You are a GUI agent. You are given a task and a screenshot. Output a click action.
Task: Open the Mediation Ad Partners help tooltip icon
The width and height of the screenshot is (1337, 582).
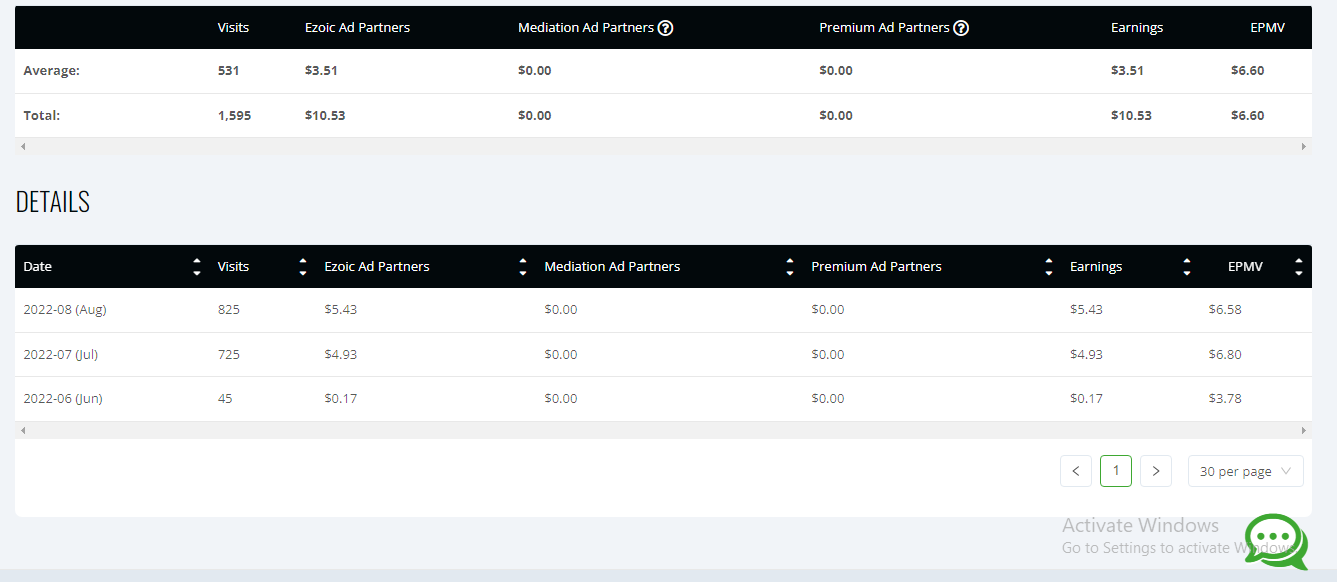point(666,28)
